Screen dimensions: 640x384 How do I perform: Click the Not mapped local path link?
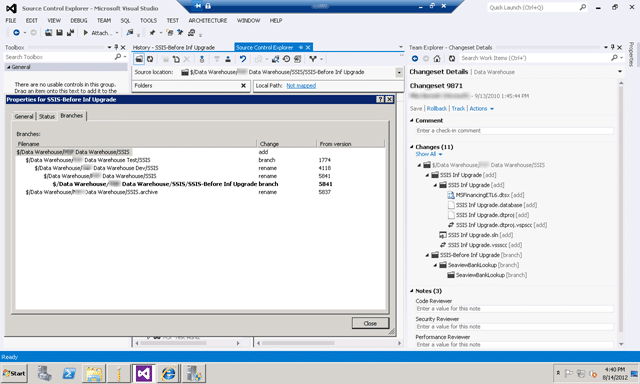(301, 86)
